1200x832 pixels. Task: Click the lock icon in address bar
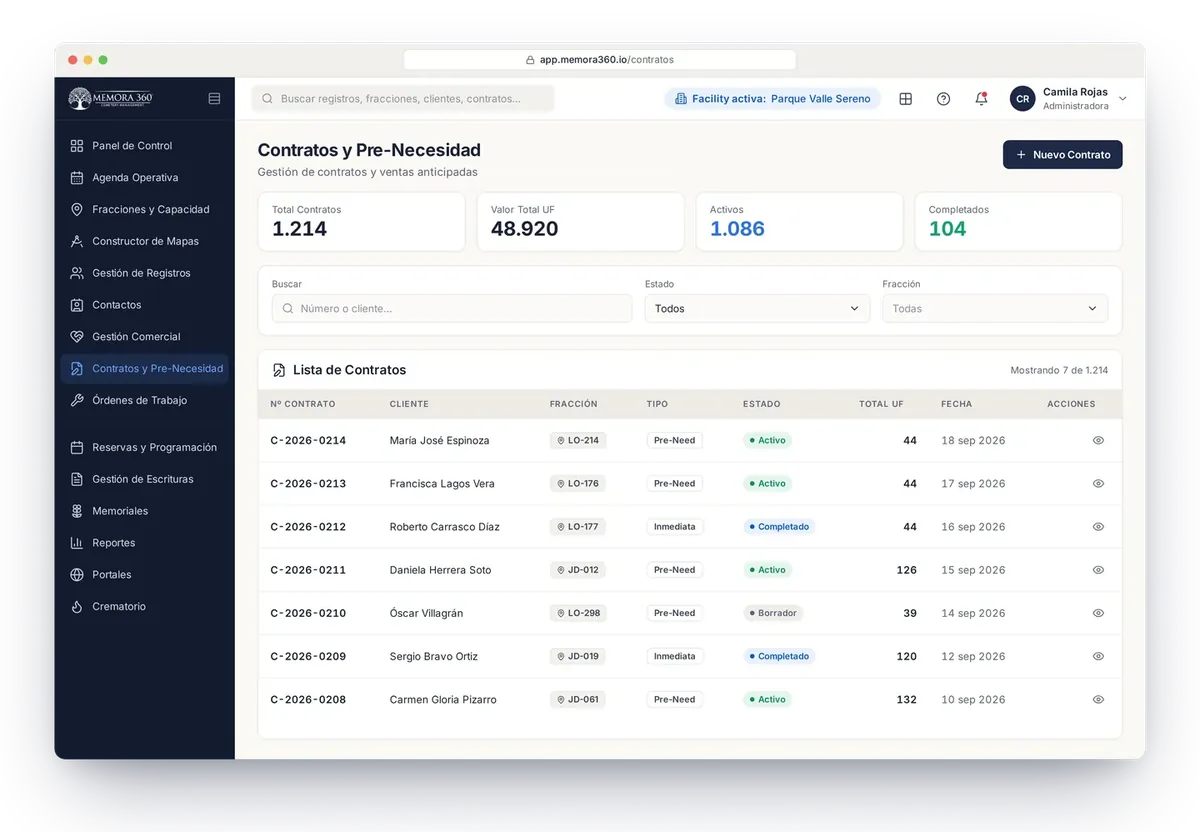(x=530, y=60)
